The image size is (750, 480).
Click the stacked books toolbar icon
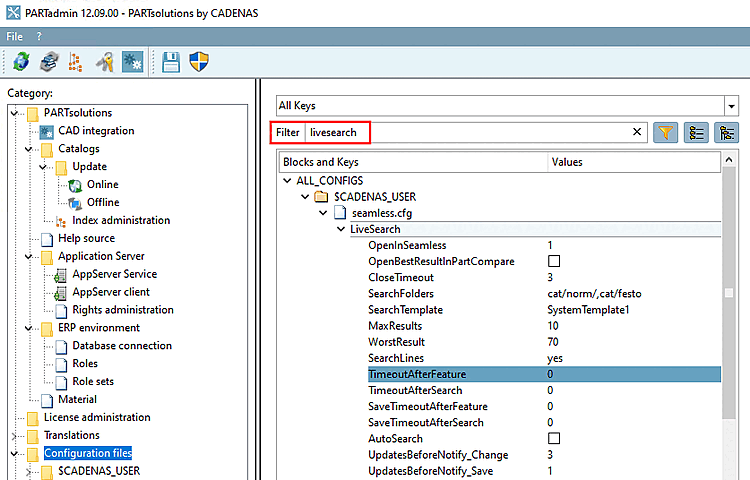click(x=48, y=62)
